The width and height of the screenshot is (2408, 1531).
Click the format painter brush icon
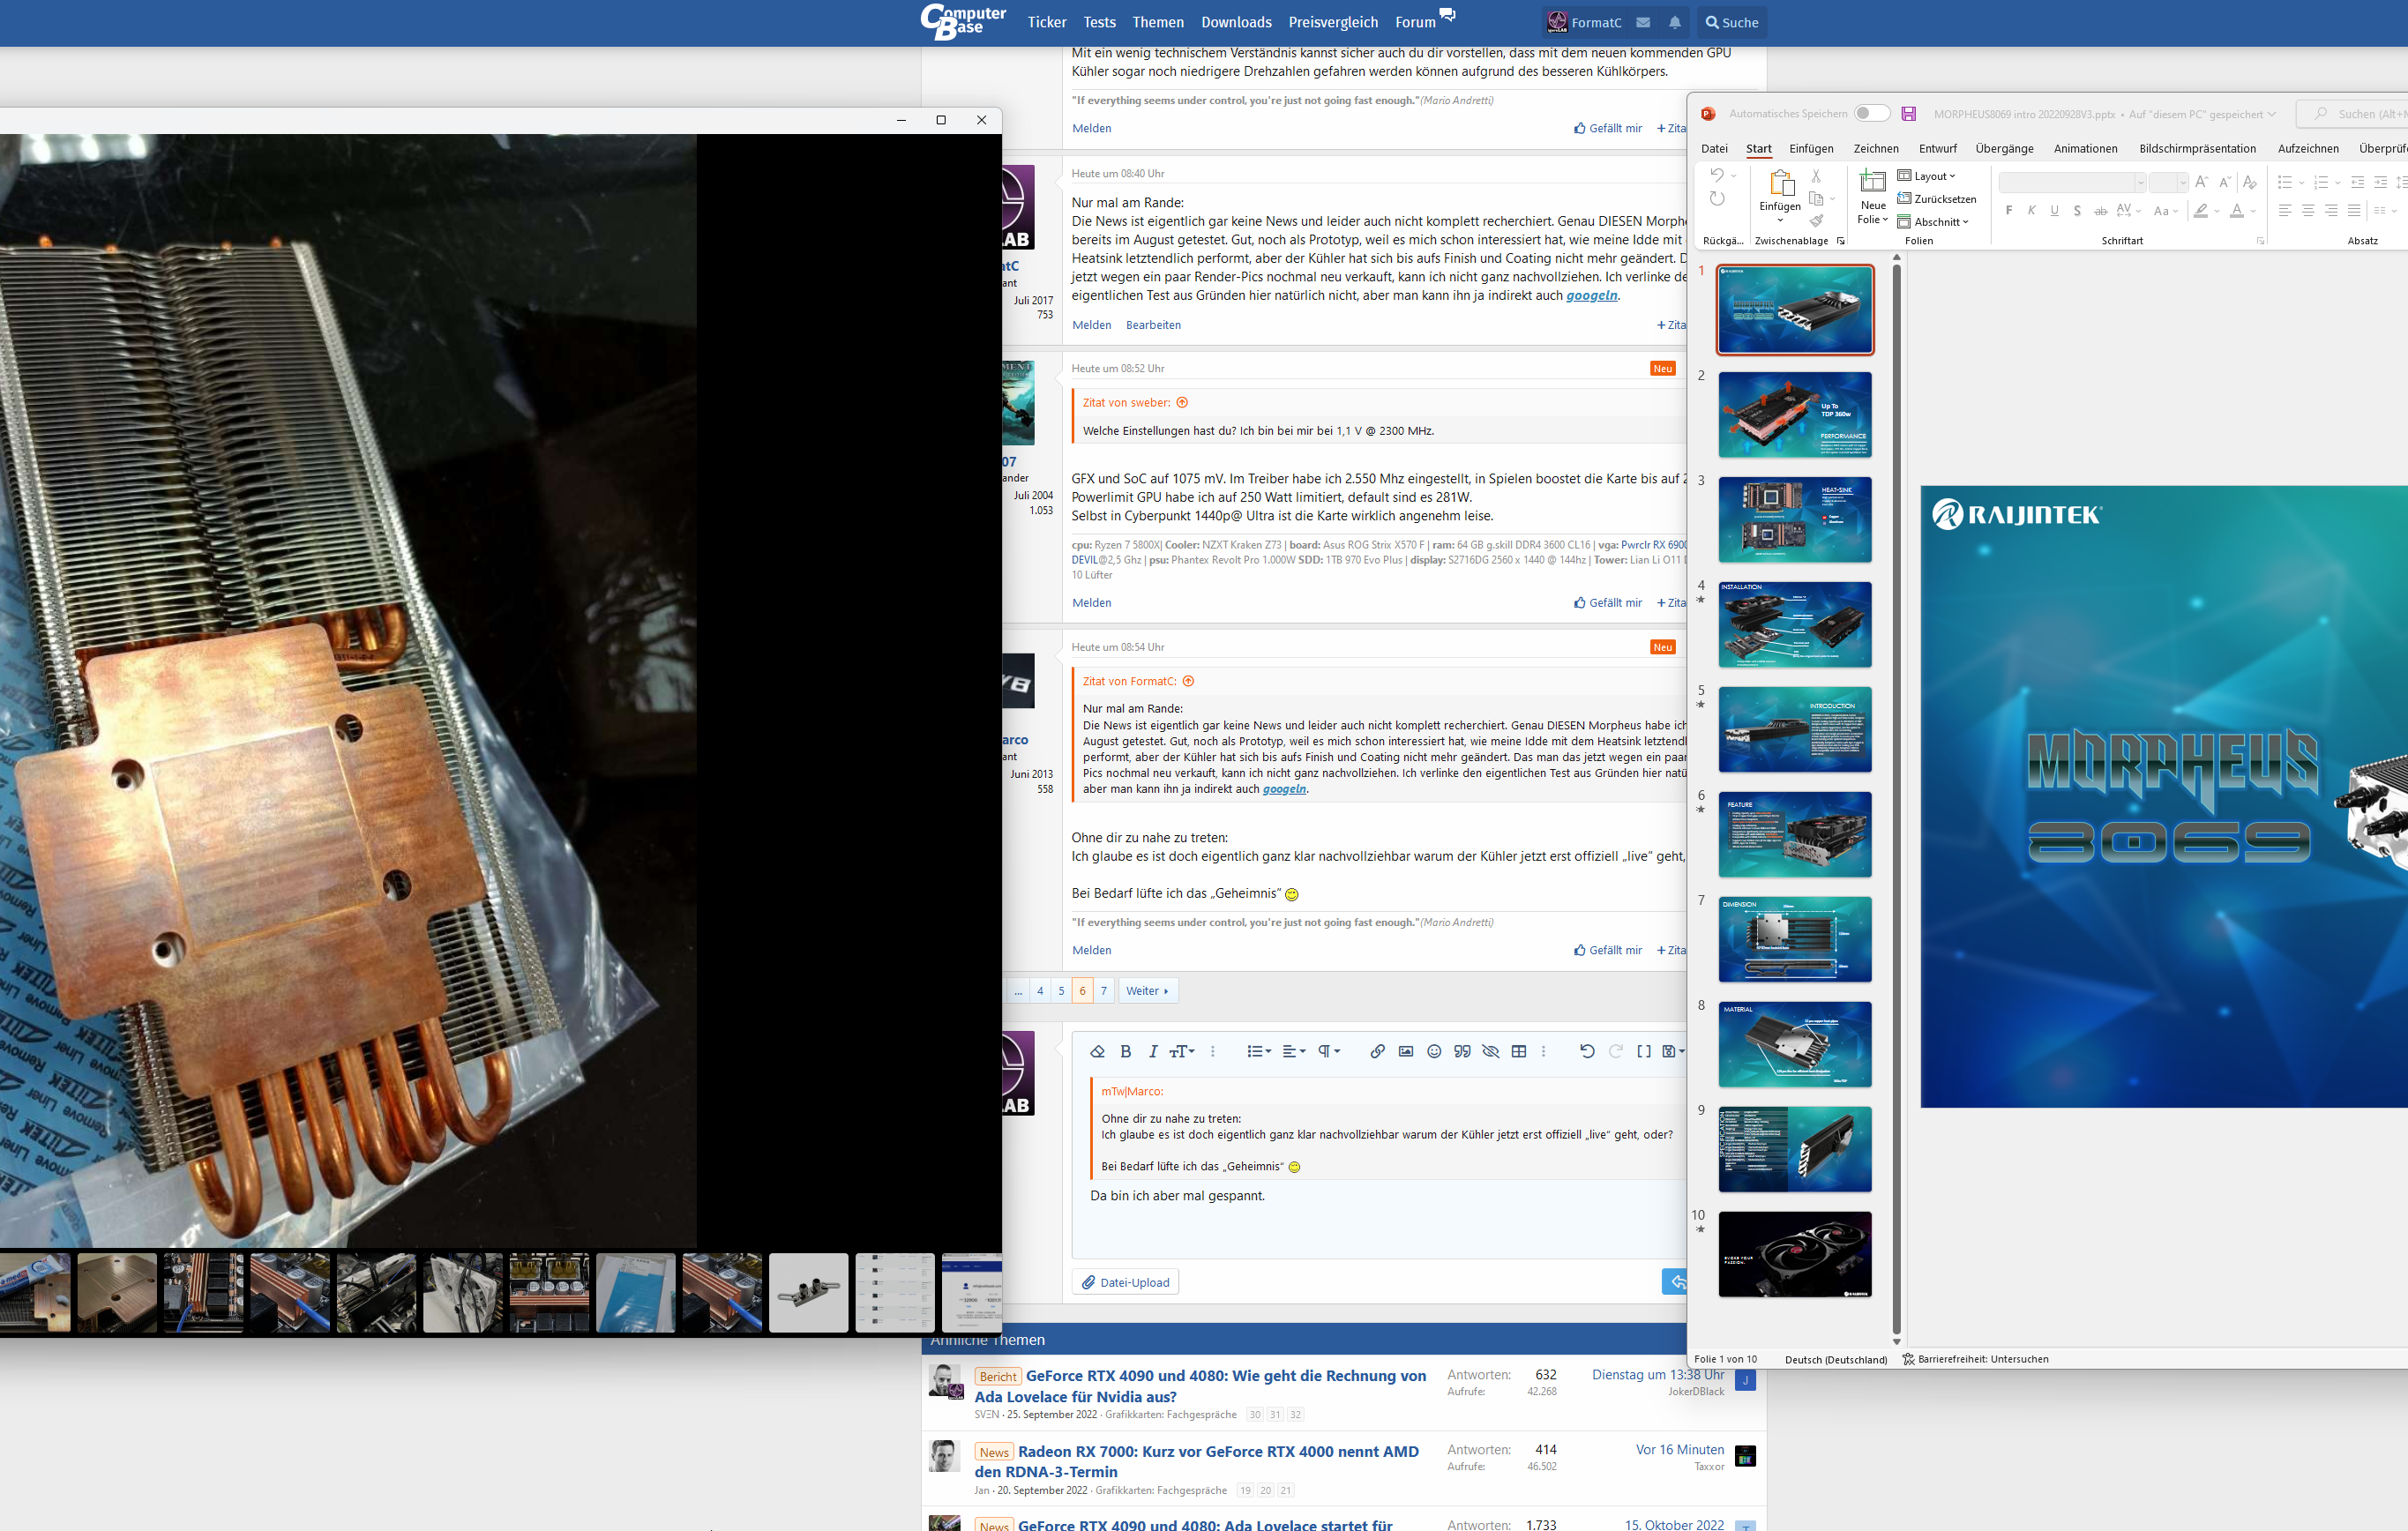[x=1817, y=221]
